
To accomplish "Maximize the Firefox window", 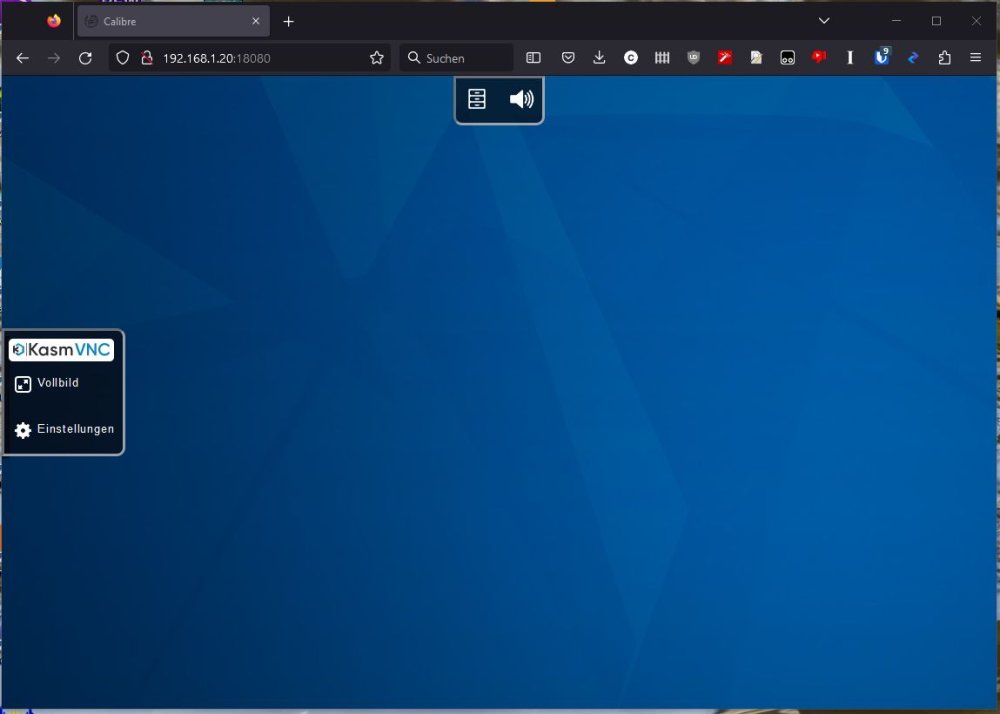I will coord(936,21).
